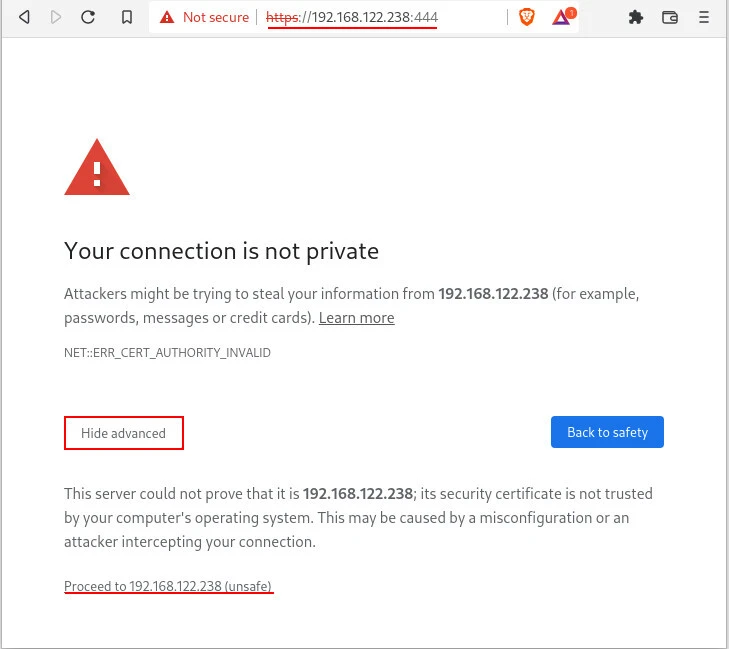Open the Brave Rewards triangle icon
The width and height of the screenshot is (729, 649).
(x=561, y=17)
